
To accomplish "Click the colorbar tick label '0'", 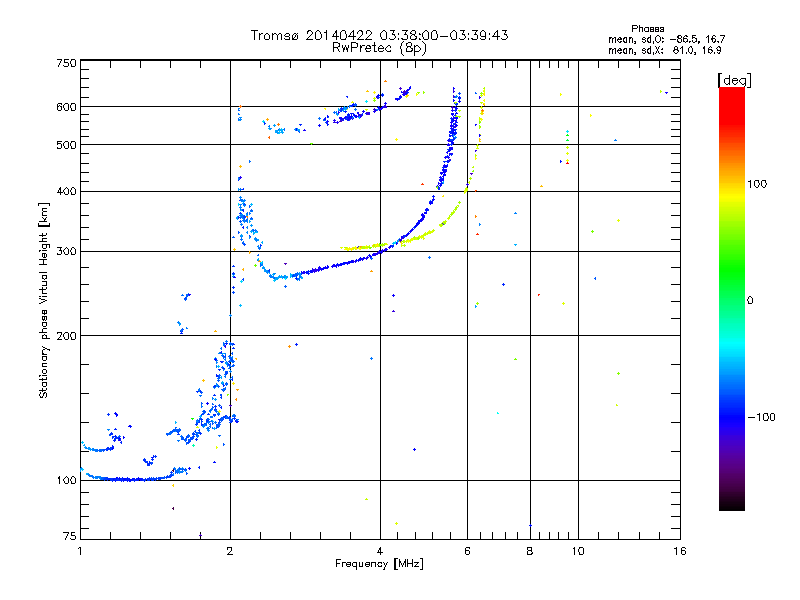I will click(x=750, y=300).
